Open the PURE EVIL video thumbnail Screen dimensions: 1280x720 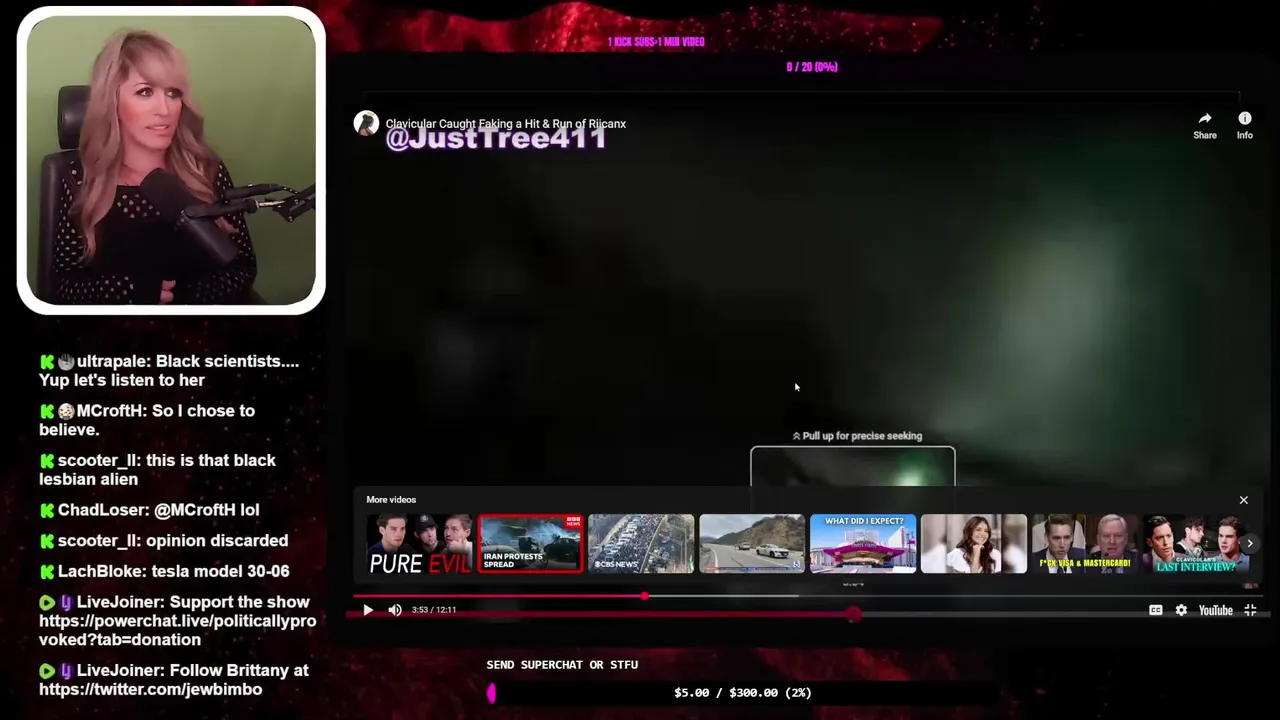pos(420,544)
